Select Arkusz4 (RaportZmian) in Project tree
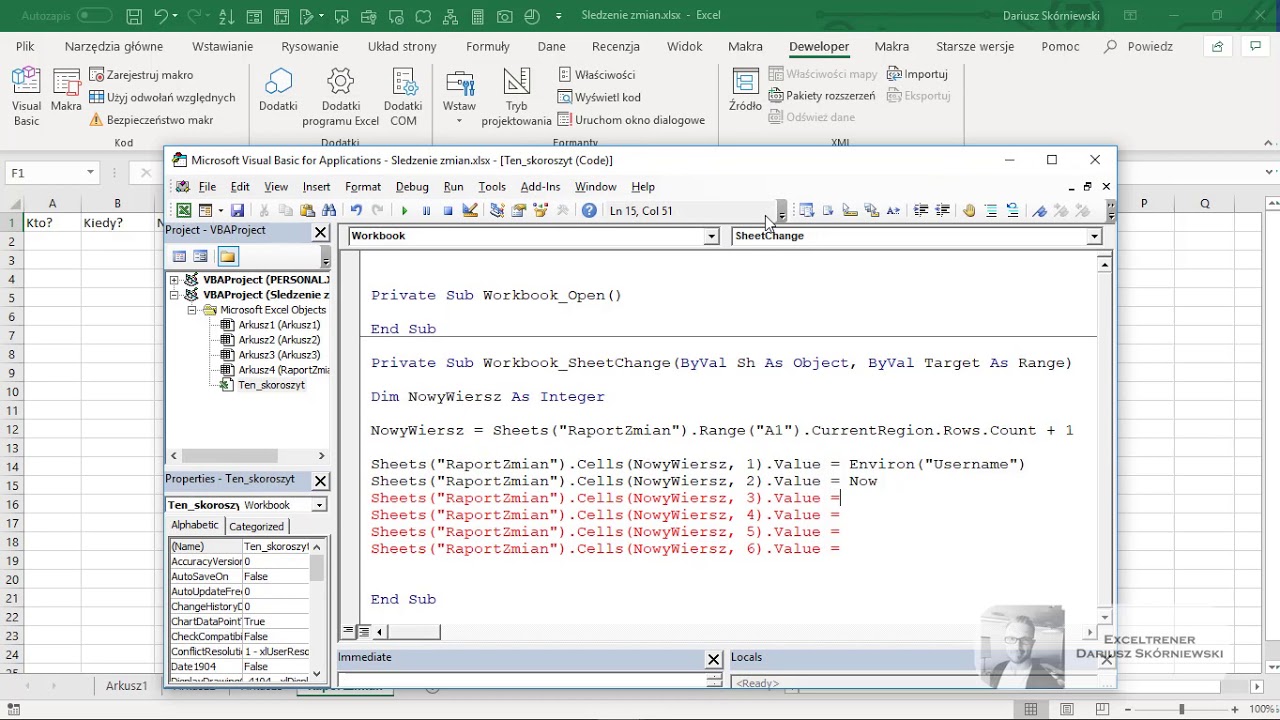 point(274,370)
